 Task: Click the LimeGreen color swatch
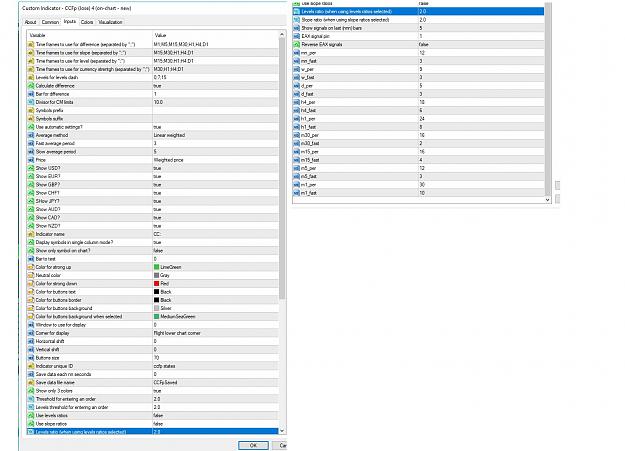157,267
